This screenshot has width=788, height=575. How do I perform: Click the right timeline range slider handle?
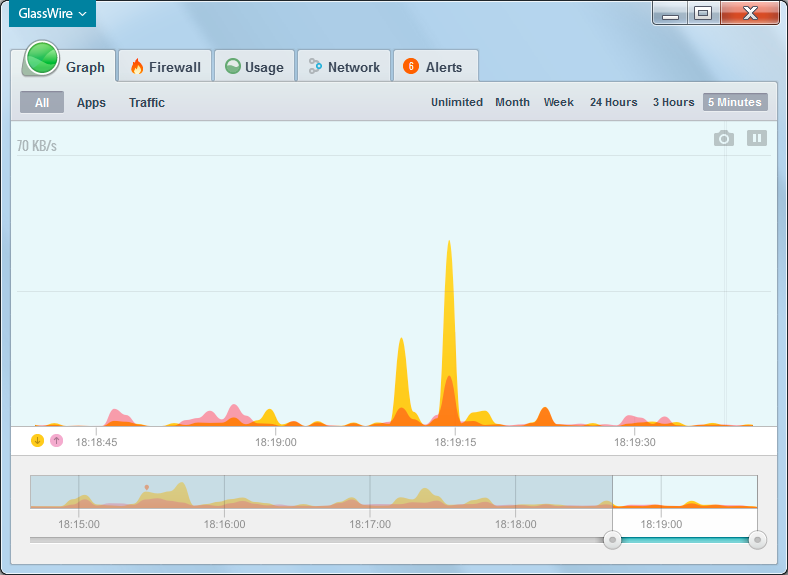coord(757,540)
